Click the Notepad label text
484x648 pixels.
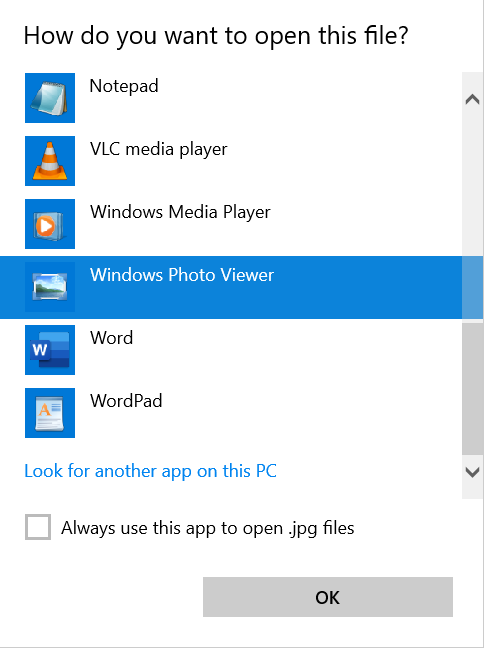[124, 86]
